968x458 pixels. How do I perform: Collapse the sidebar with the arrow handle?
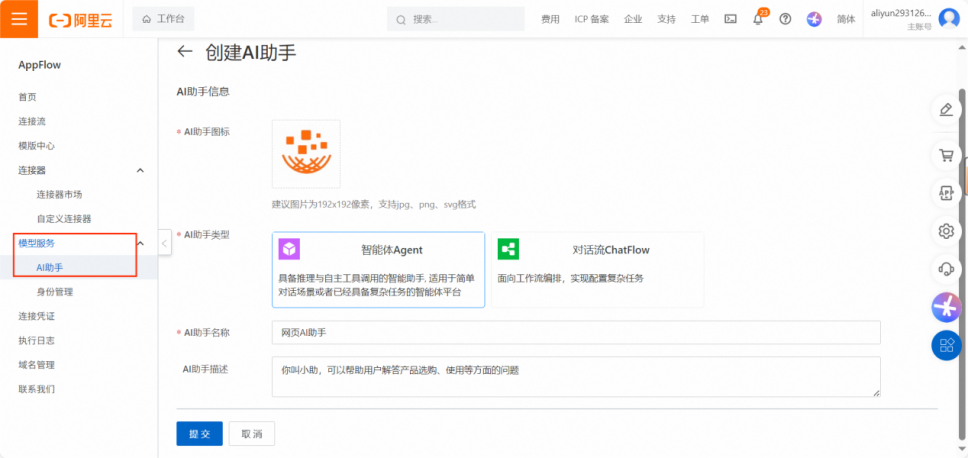(164, 243)
